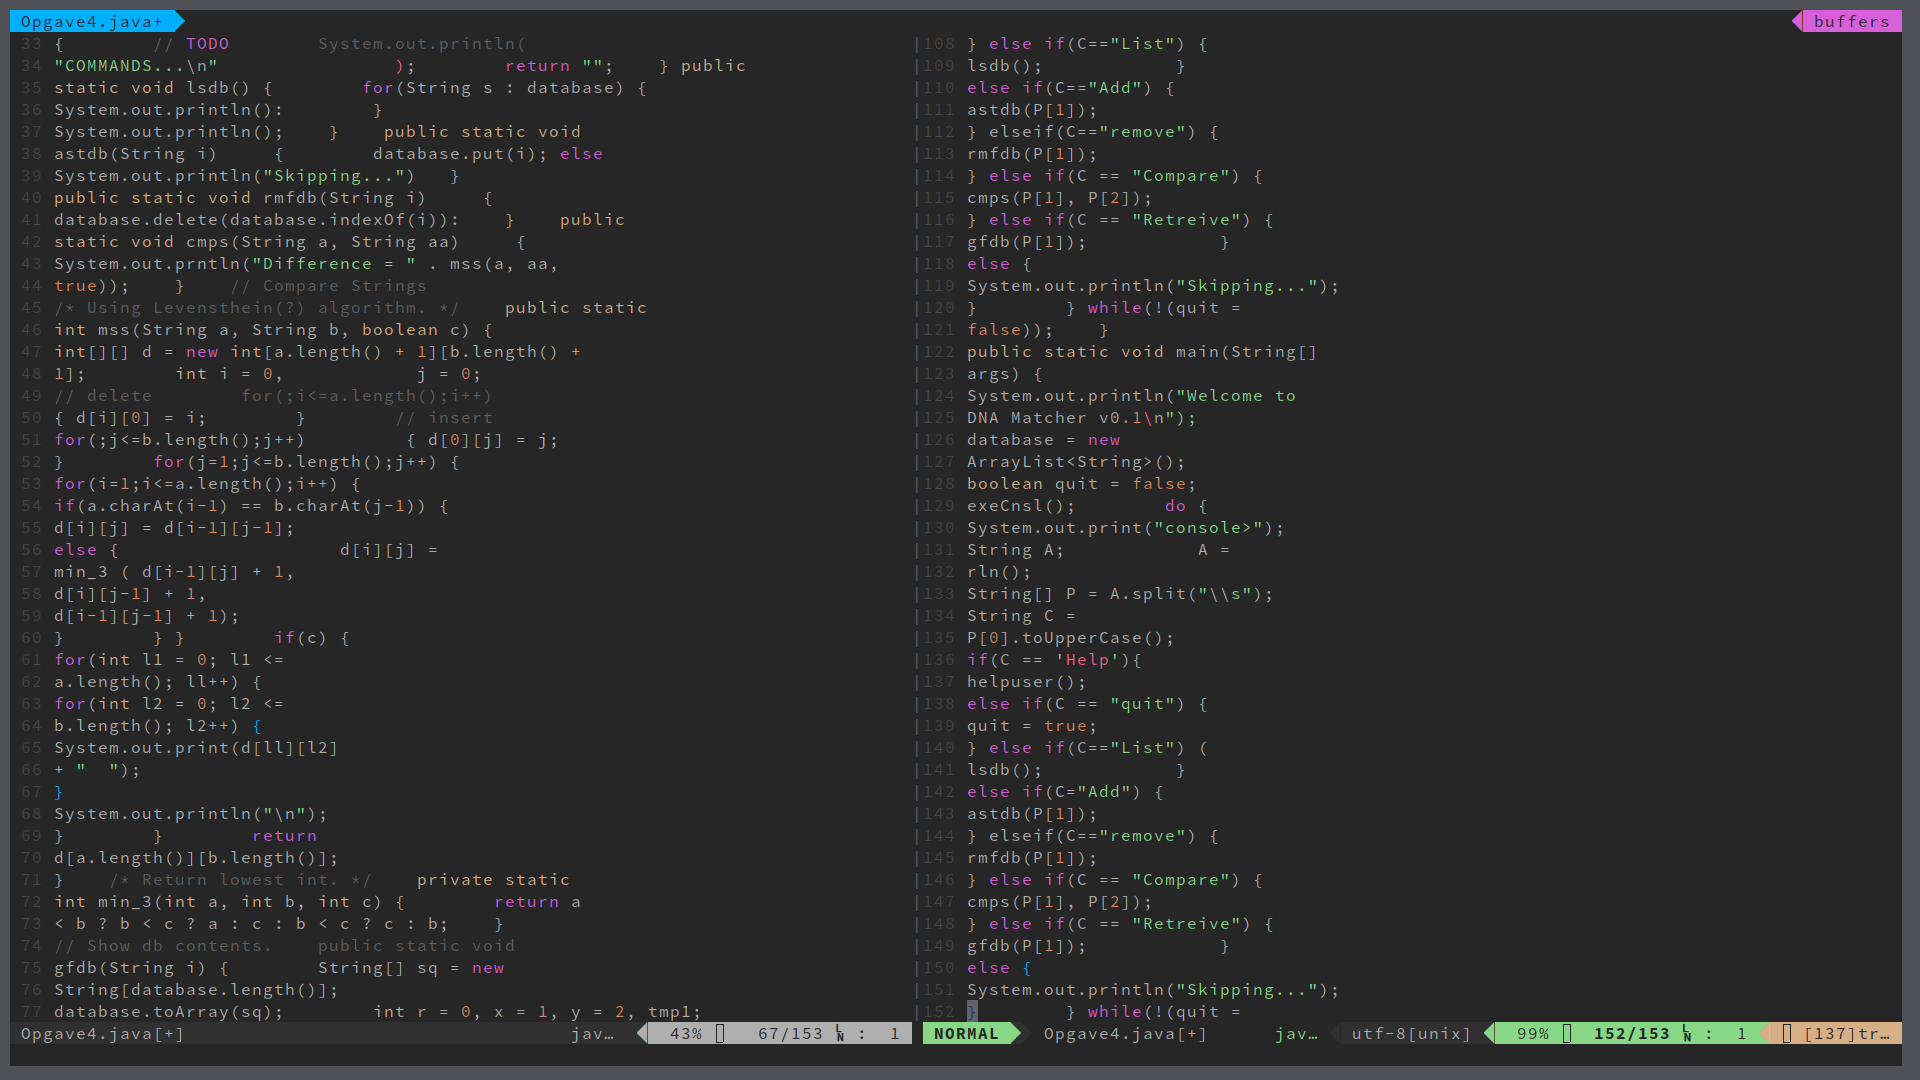Viewport: 1920px width, 1080px height.
Task: Click the jav… filetype in left statusline
Action: pos(592,1034)
